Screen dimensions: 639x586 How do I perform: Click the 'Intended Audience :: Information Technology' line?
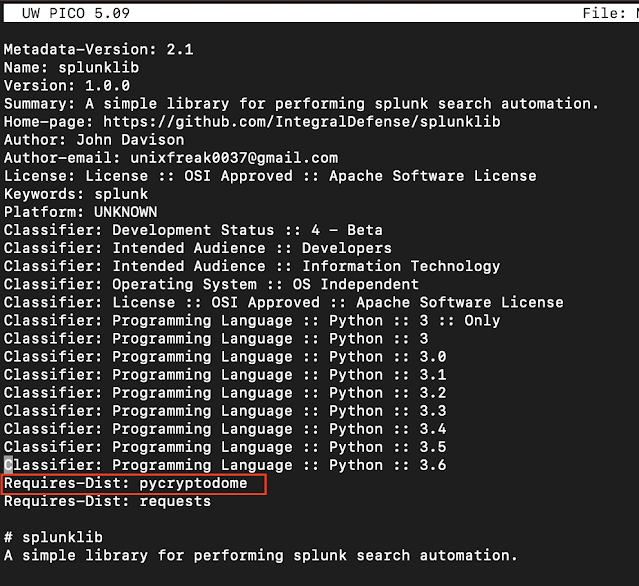pyautogui.click(x=252, y=266)
